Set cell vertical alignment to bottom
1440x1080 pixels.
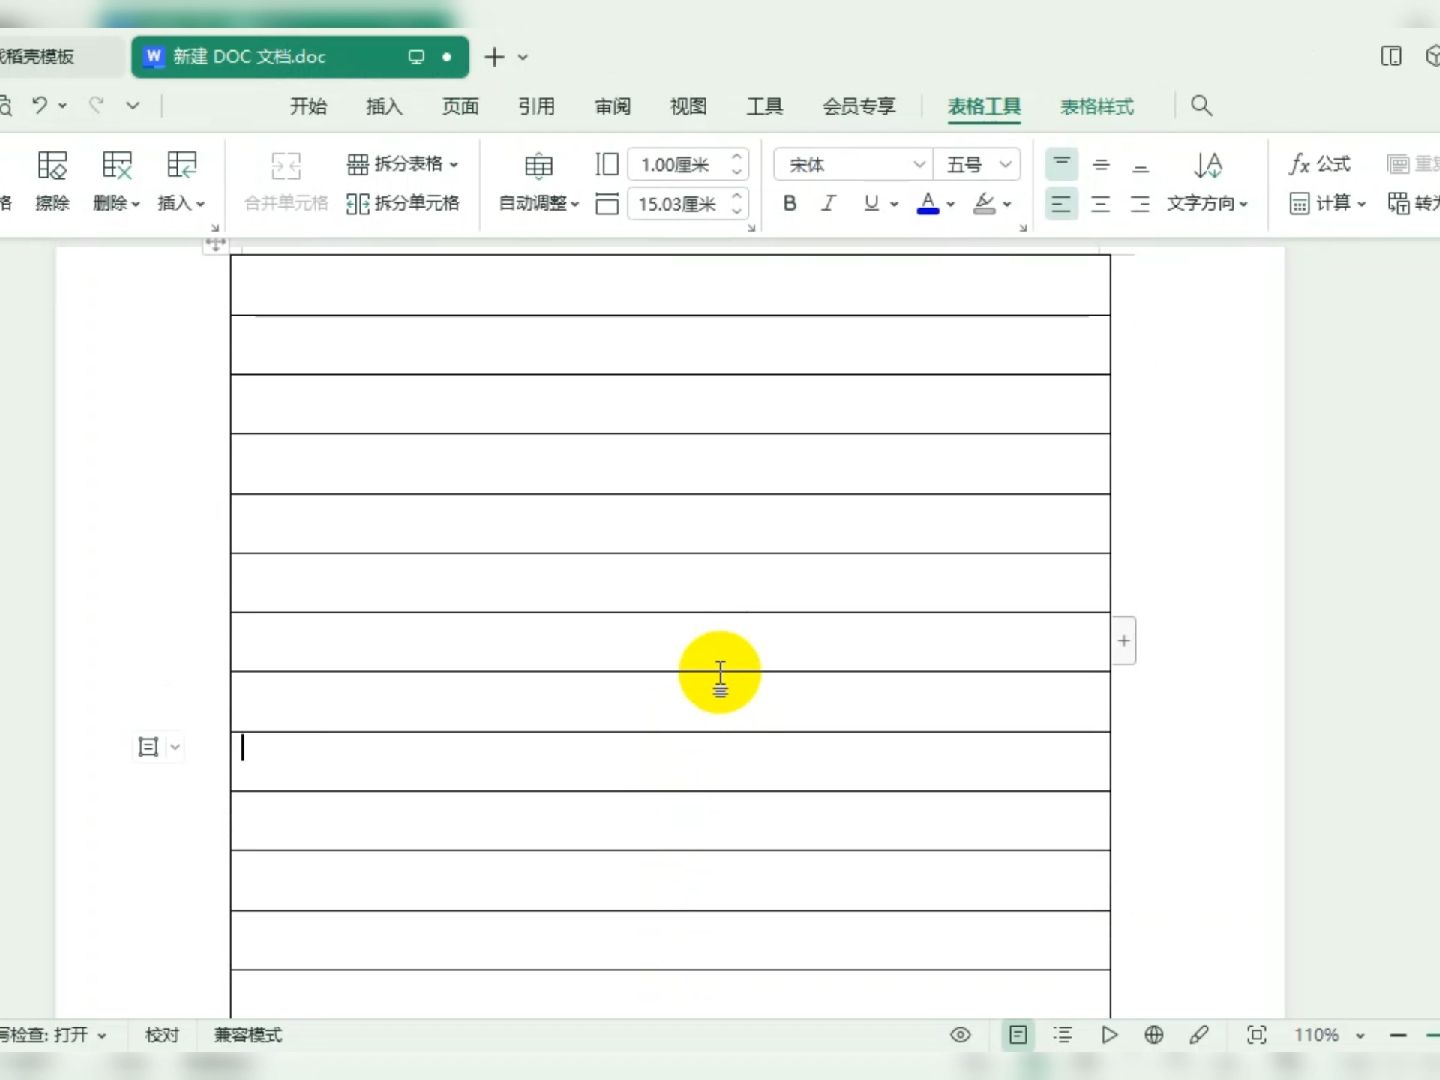[x=1141, y=164]
